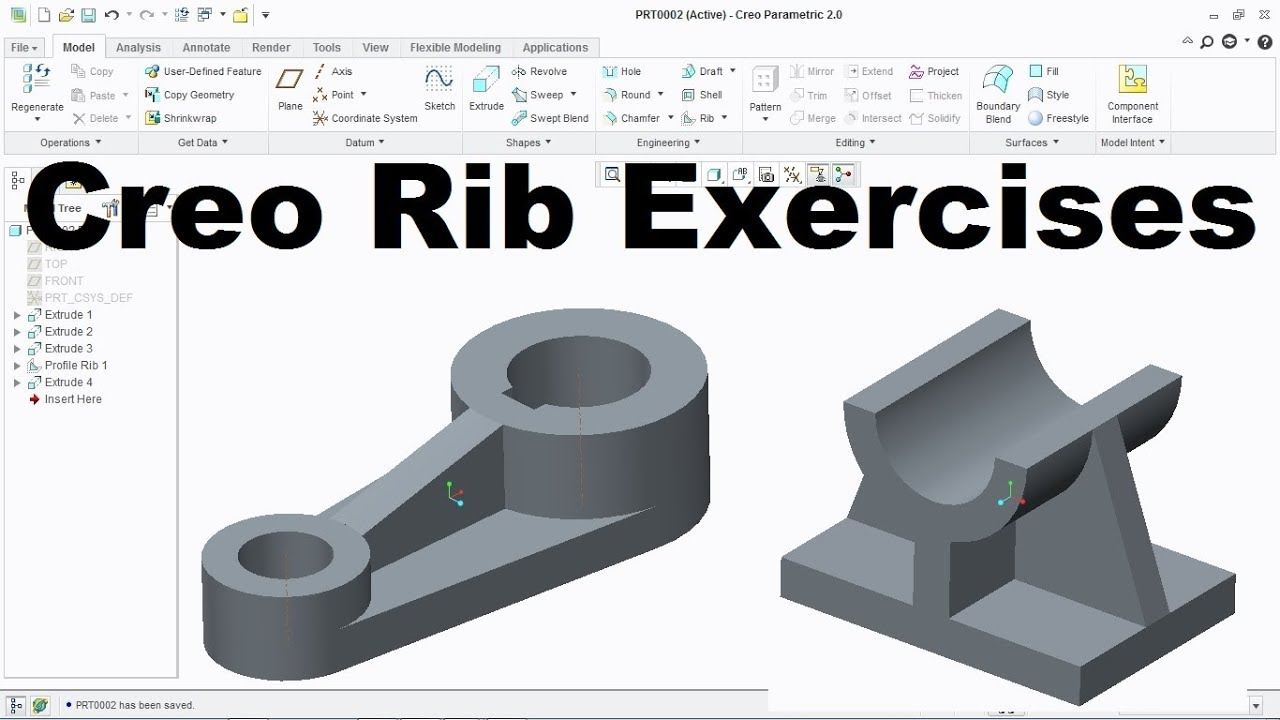Expand the Extrude 2 tree node
The image size is (1280, 720).
coord(17,332)
